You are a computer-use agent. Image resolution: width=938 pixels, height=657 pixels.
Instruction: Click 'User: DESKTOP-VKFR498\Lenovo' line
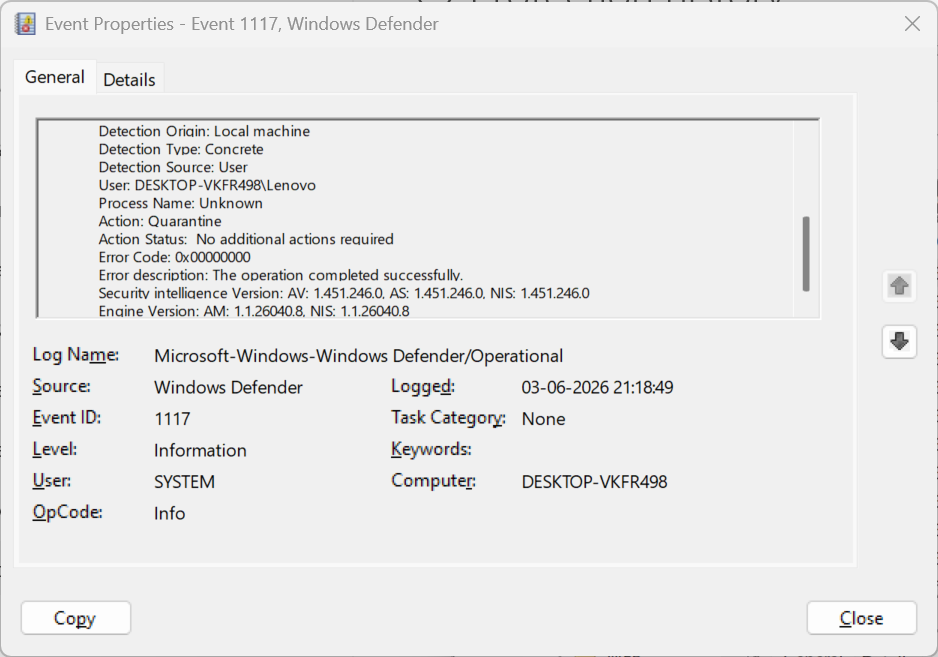tap(207, 185)
